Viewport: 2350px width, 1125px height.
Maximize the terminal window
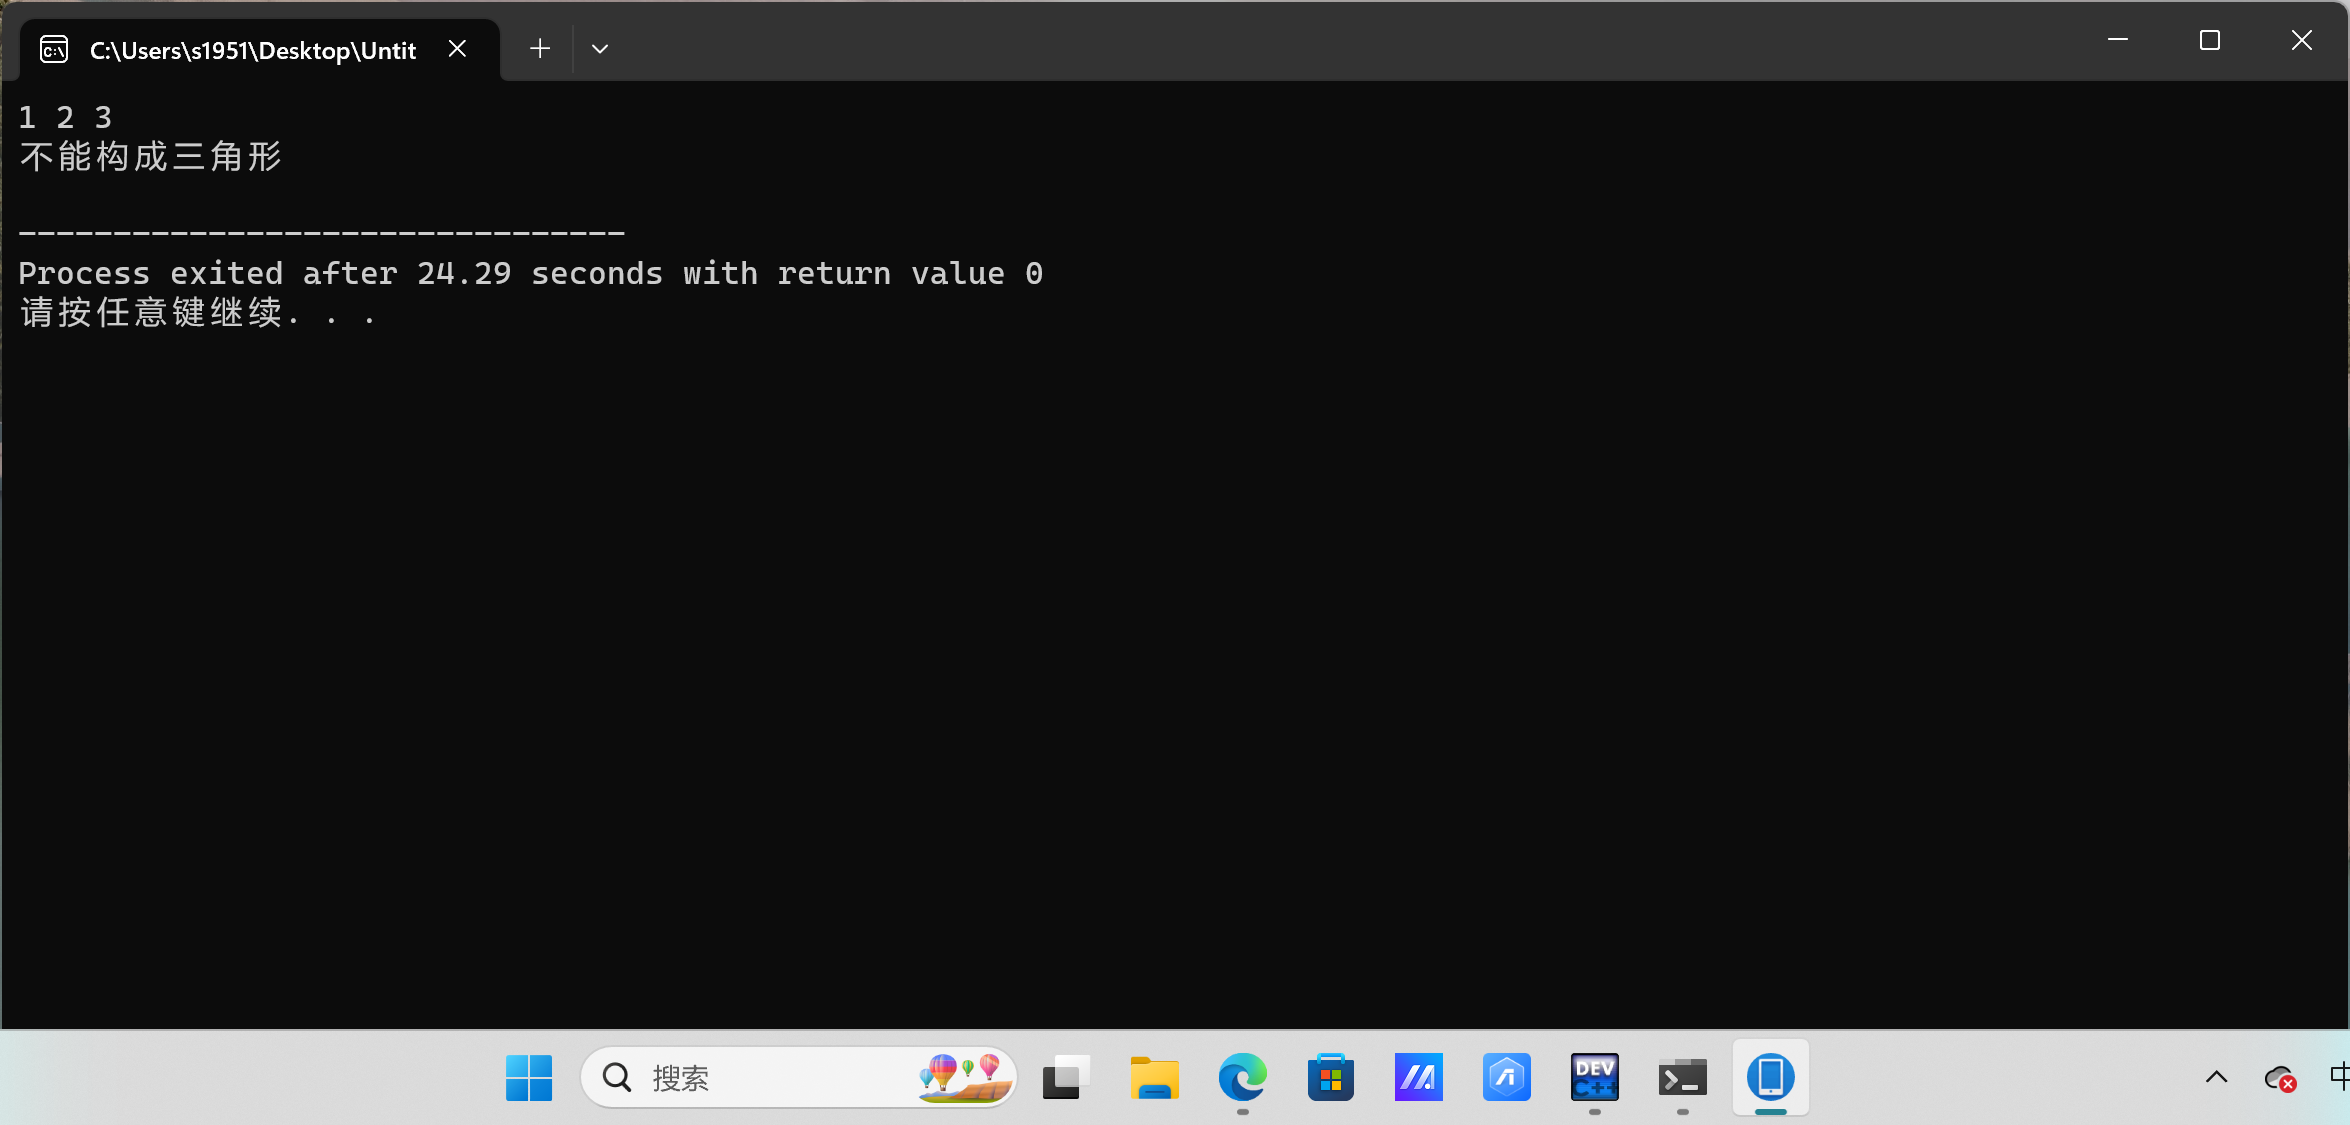pyautogui.click(x=2210, y=40)
